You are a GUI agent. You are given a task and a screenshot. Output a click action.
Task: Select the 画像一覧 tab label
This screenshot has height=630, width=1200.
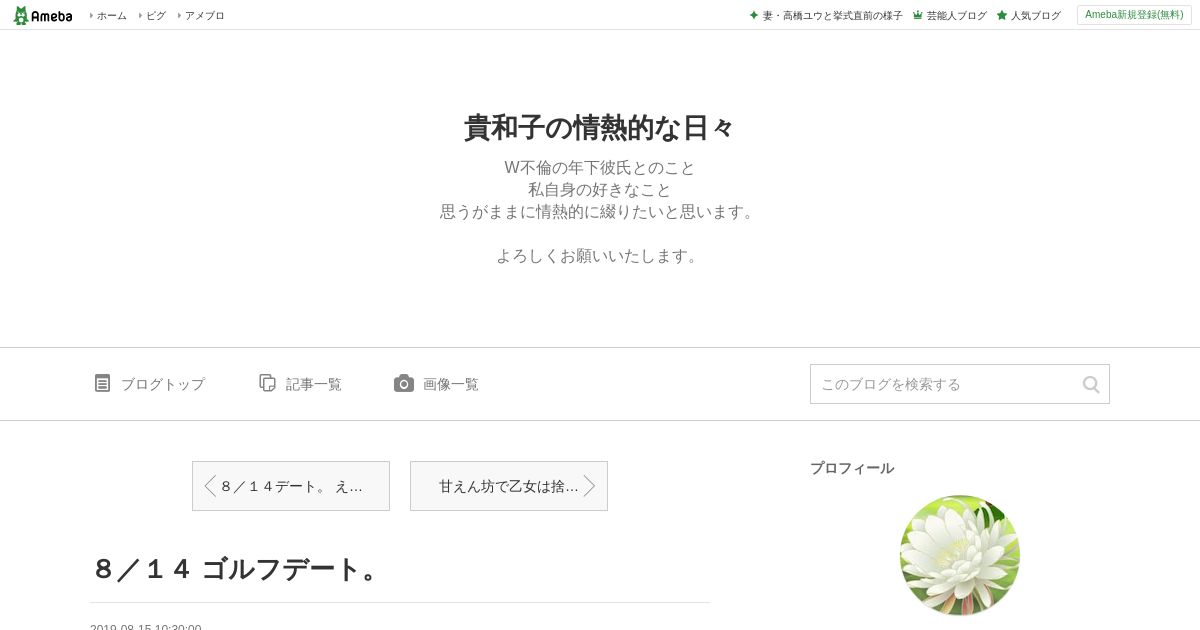(450, 384)
